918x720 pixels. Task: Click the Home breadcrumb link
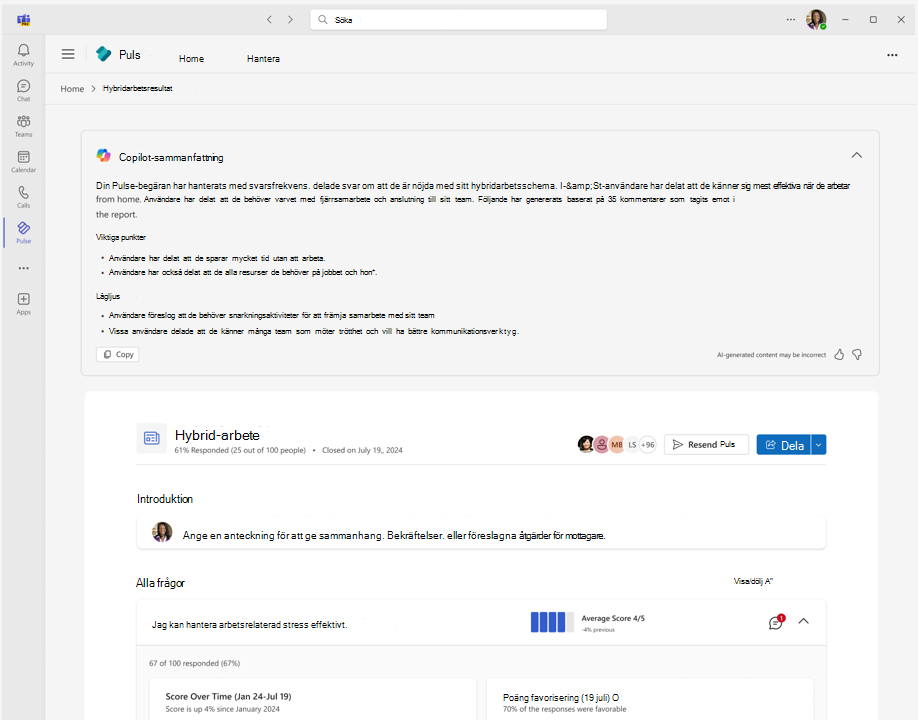[72, 89]
